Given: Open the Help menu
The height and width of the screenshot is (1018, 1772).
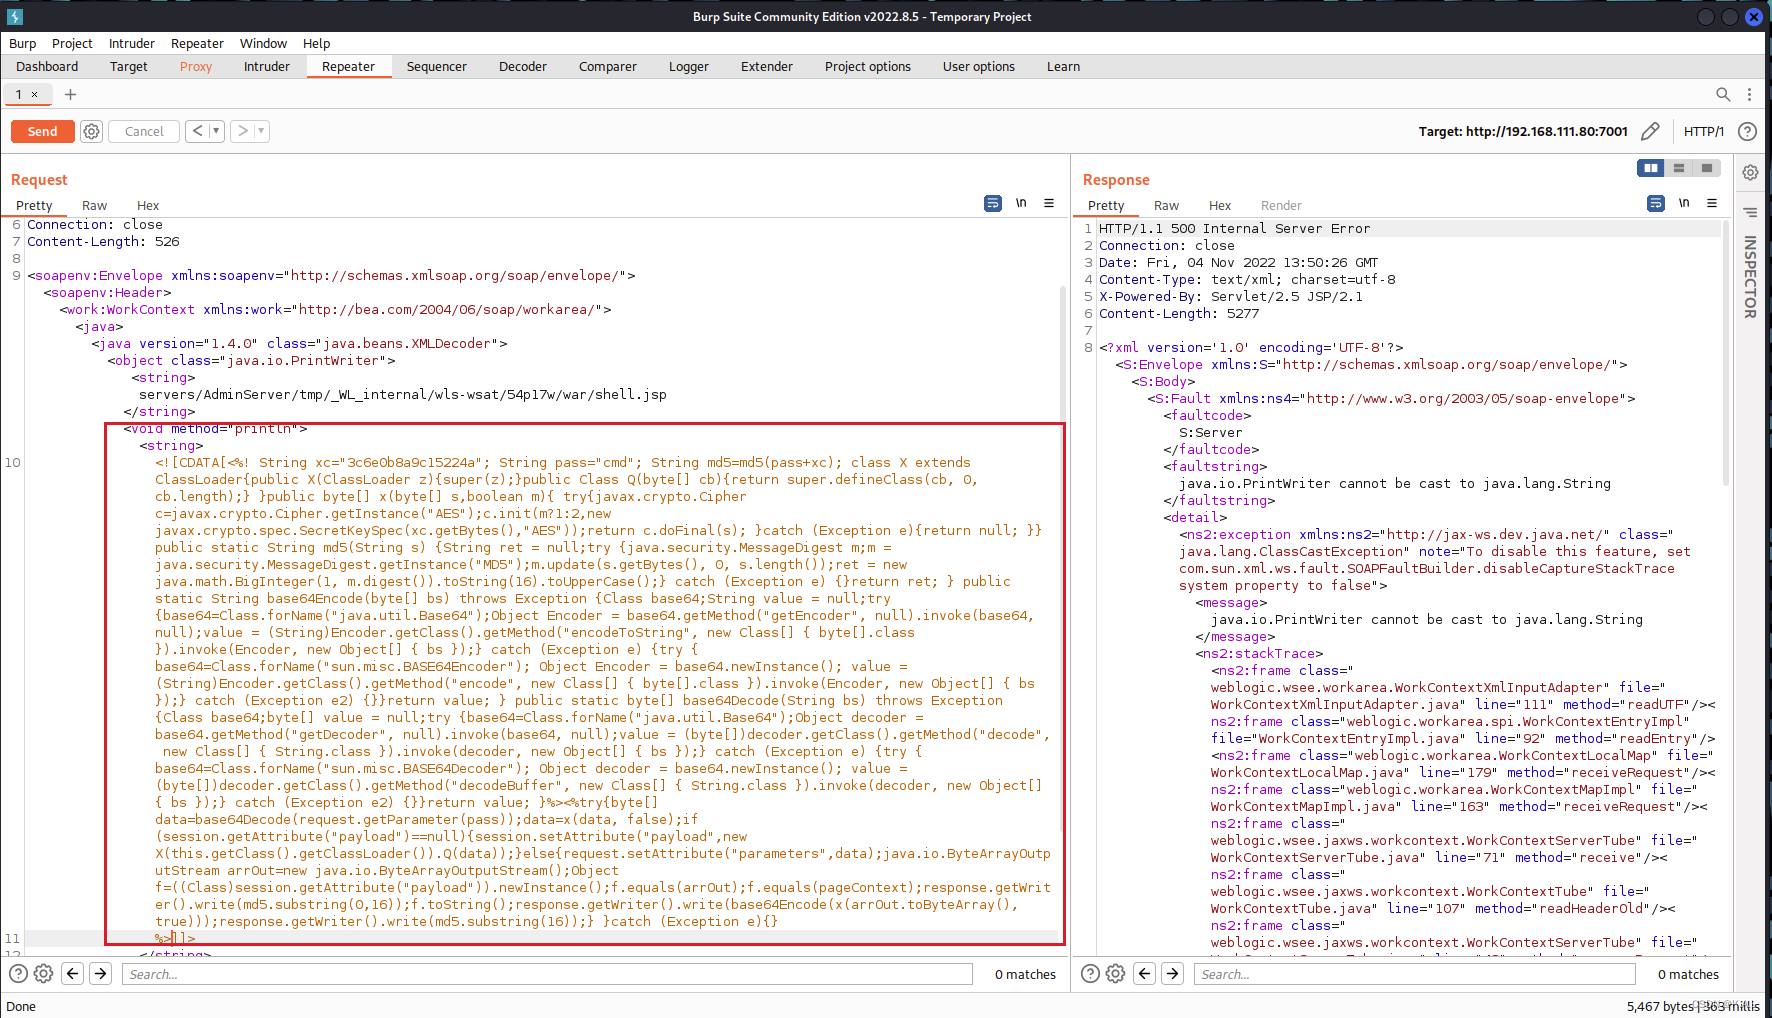Looking at the screenshot, I should [x=316, y=43].
